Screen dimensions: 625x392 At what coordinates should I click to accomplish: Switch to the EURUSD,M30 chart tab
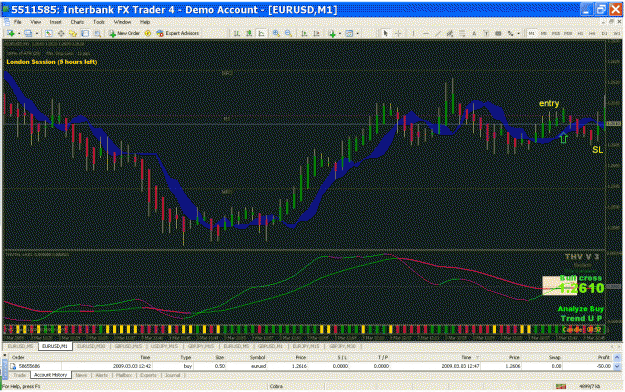tap(91, 346)
